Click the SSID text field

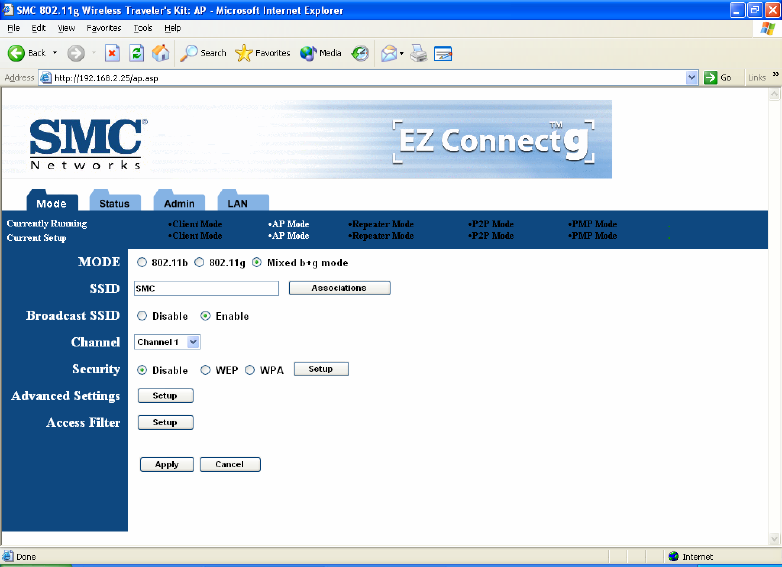206,288
